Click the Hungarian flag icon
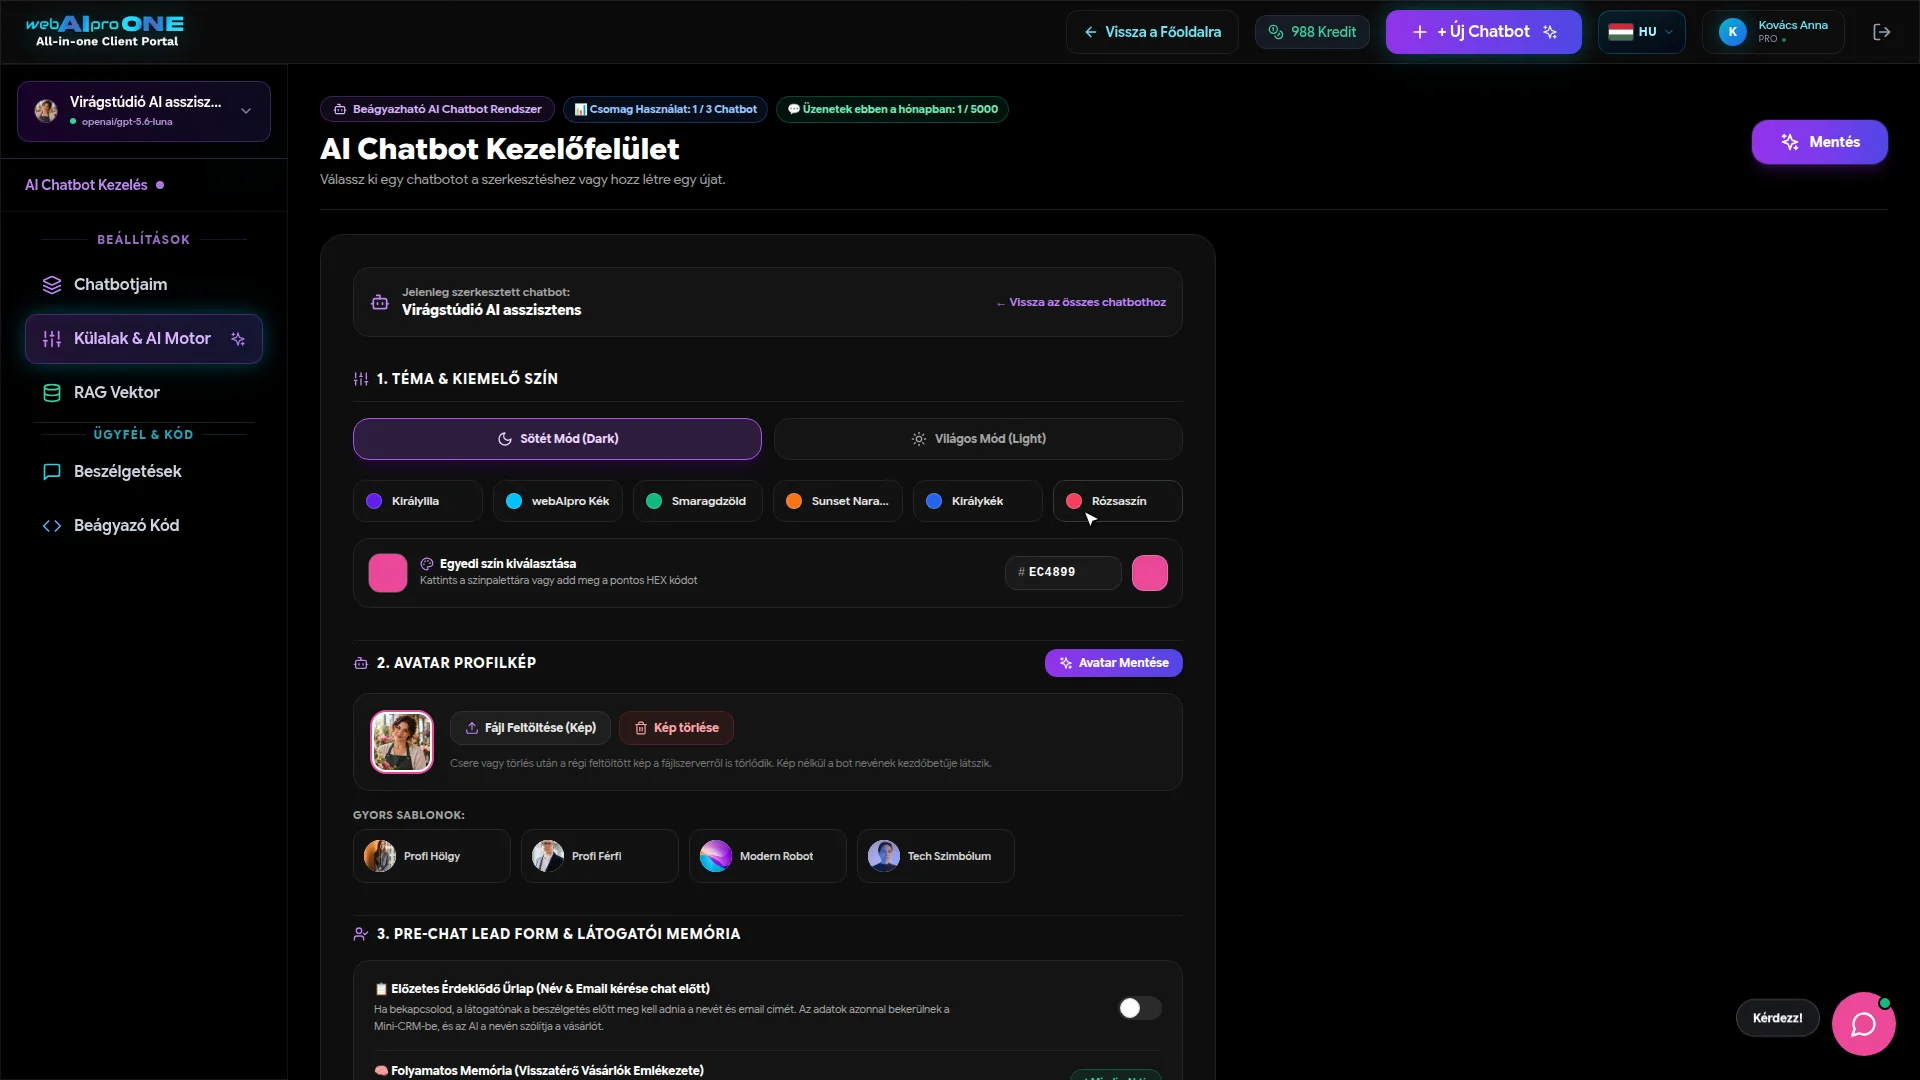Screen dimensions: 1920x1080 1621,32
